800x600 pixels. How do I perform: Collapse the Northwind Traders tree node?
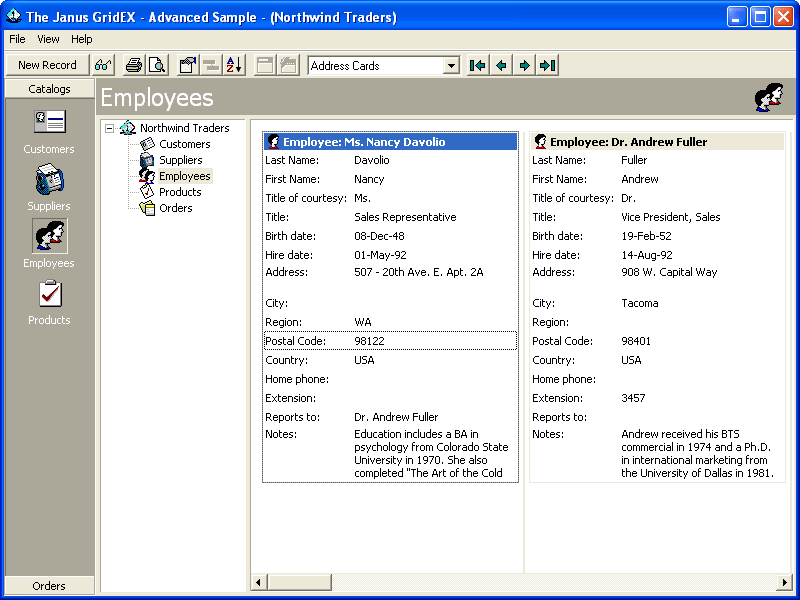tap(109, 128)
